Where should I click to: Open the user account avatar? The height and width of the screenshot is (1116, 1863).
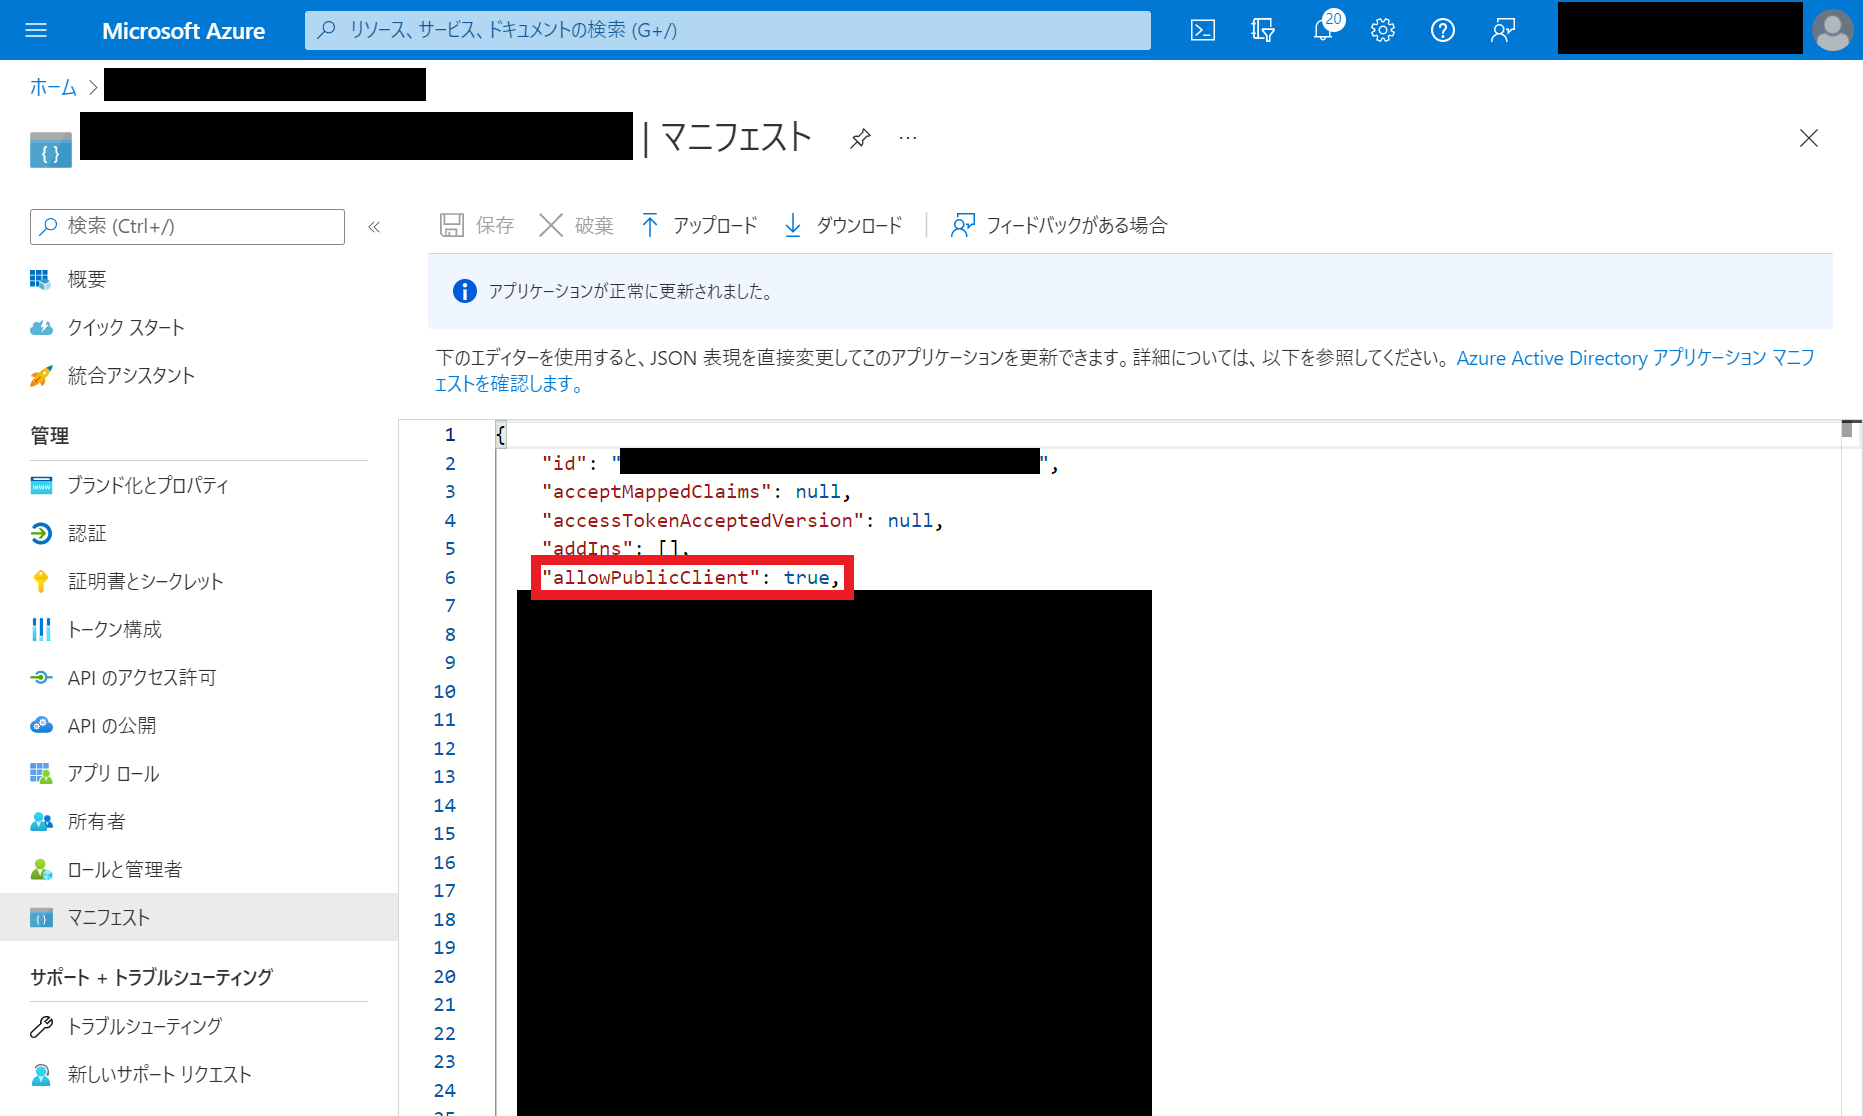click(x=1832, y=30)
